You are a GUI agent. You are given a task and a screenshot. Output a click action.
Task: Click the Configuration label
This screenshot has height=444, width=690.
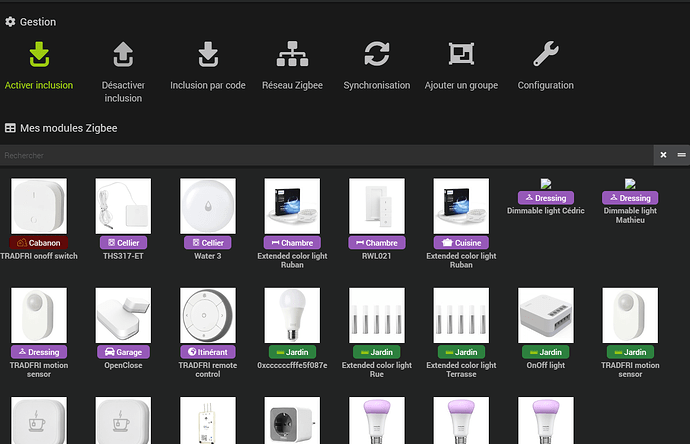546,85
